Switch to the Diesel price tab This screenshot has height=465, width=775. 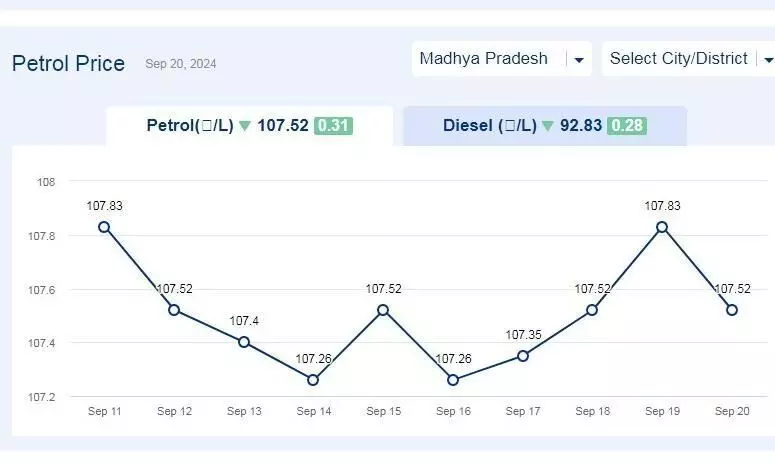tap(545, 126)
